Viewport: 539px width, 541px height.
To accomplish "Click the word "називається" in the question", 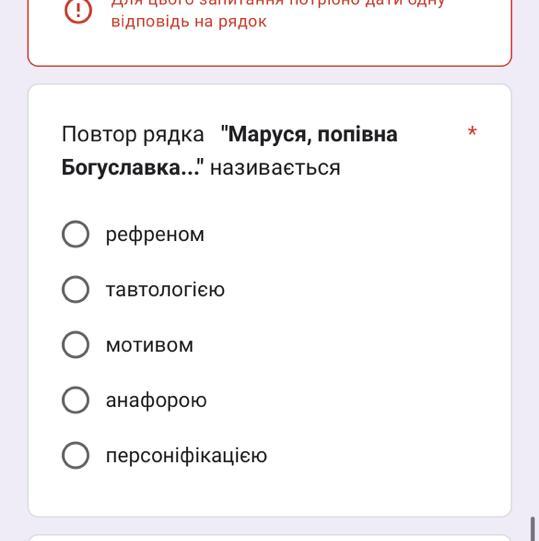I will [275, 168].
